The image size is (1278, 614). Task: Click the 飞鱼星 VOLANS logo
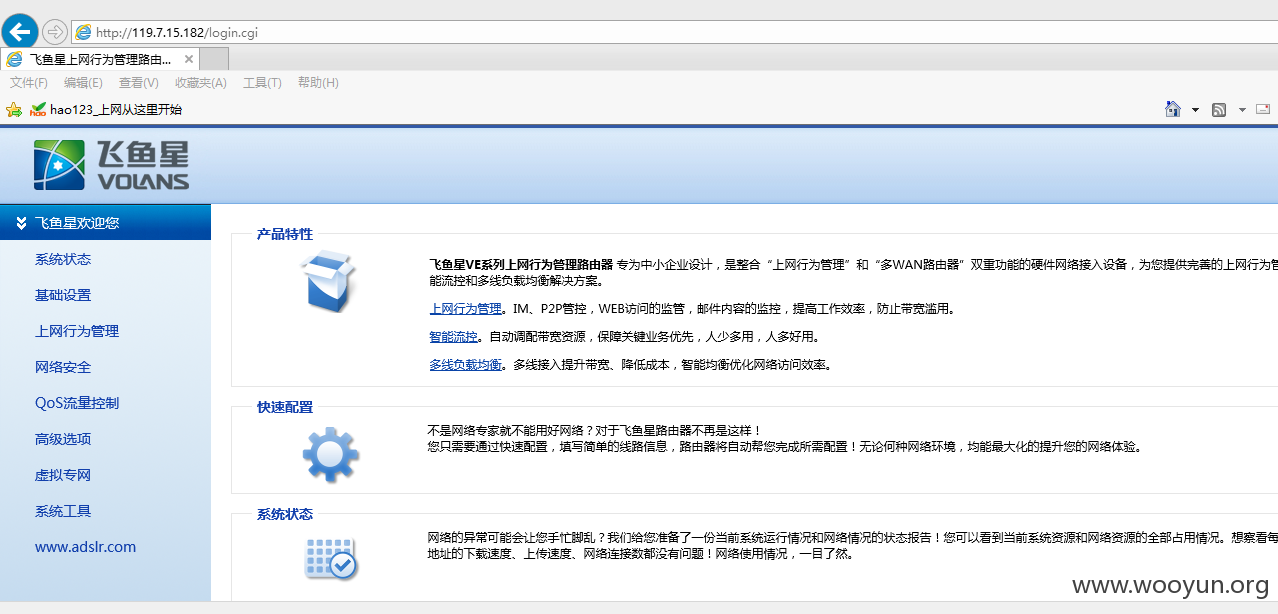111,165
